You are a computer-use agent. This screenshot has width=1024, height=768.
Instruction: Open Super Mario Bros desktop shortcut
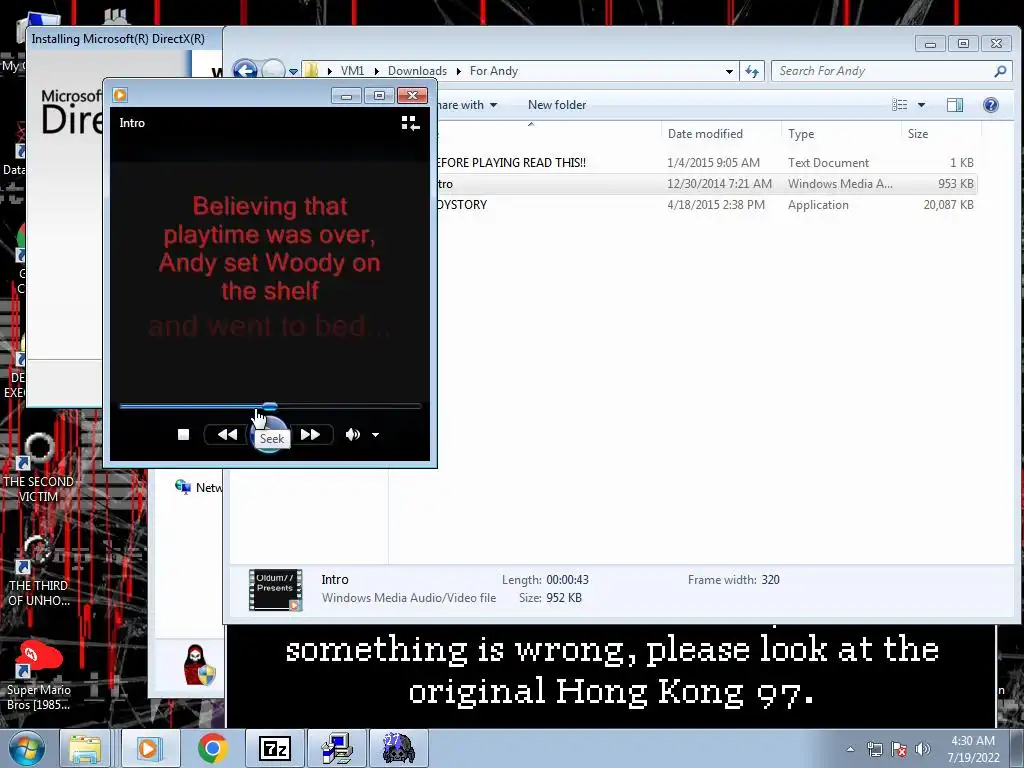pos(38,677)
